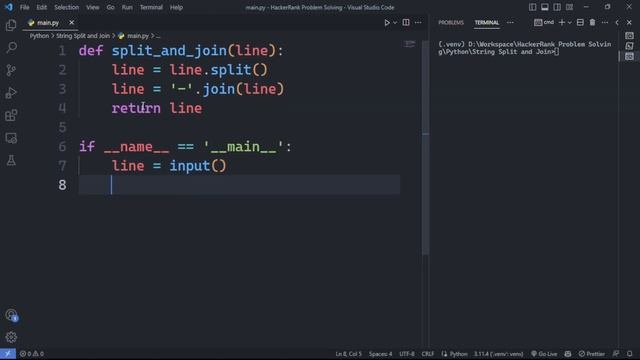Viewport: 640px width, 360px height.
Task: Click Python in the breadcrumb path
Action: click(x=39, y=36)
